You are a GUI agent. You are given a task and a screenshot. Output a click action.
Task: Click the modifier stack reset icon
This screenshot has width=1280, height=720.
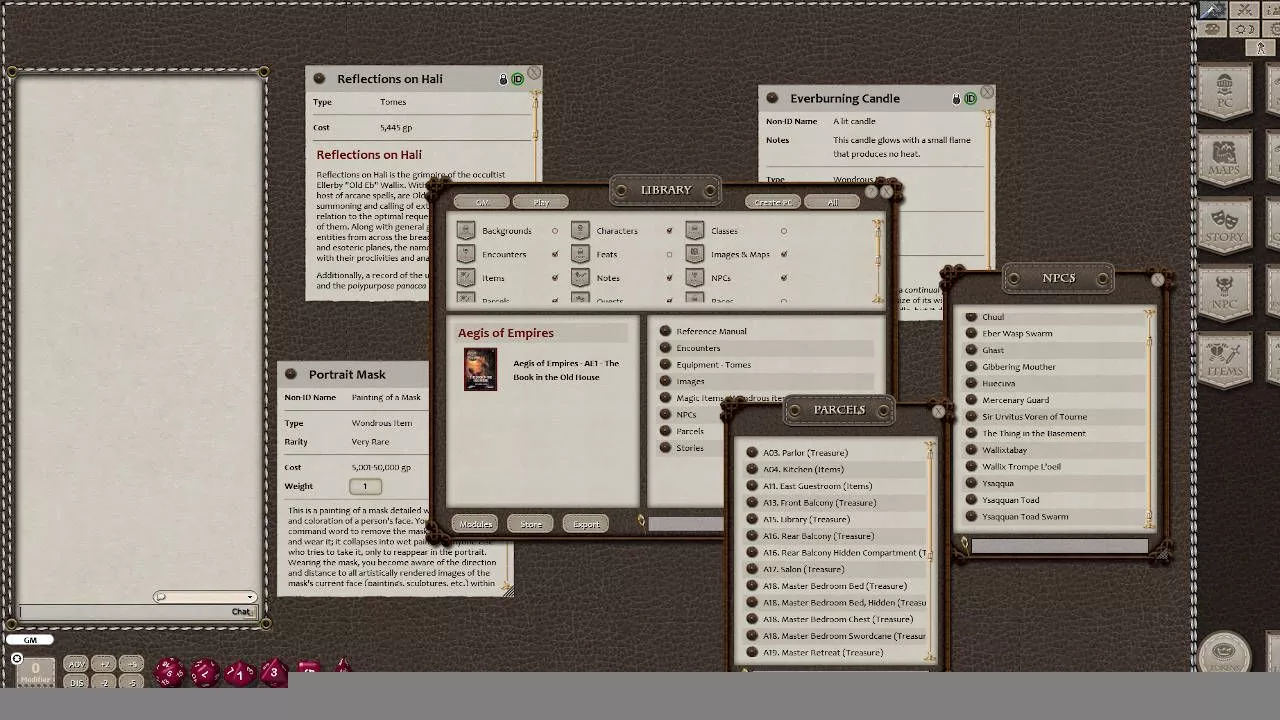click(x=16, y=658)
